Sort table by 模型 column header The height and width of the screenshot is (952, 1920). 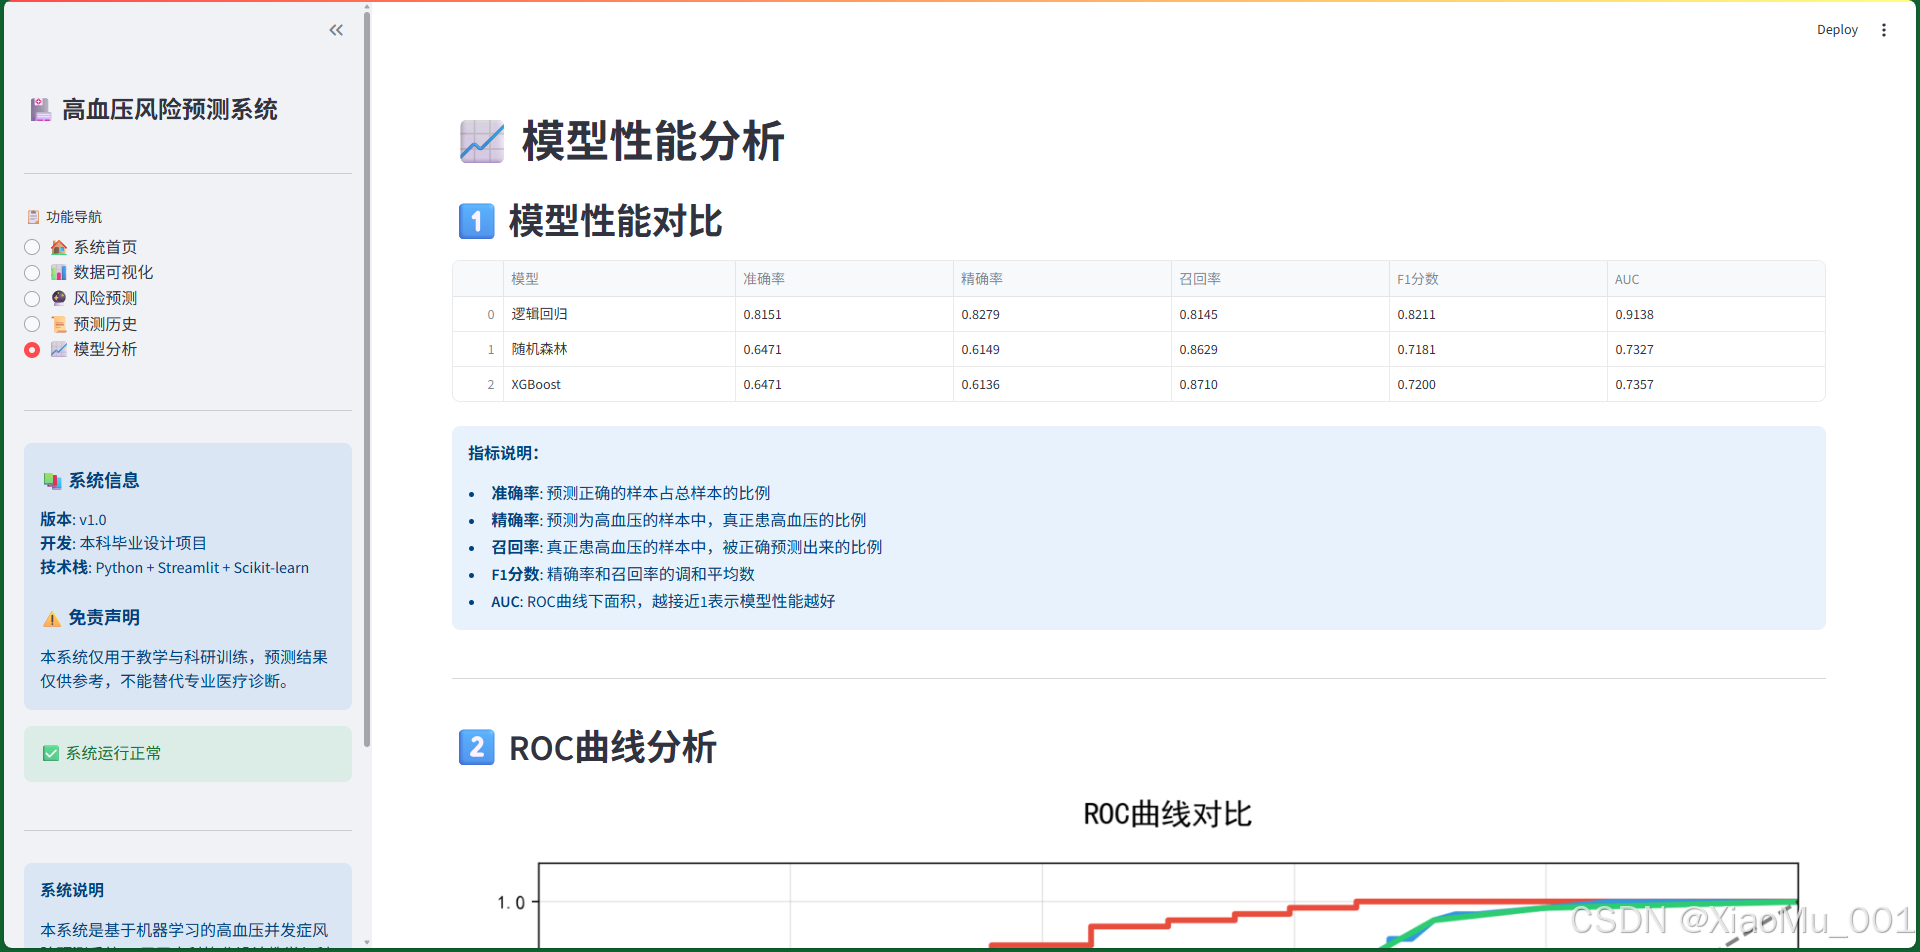619,279
